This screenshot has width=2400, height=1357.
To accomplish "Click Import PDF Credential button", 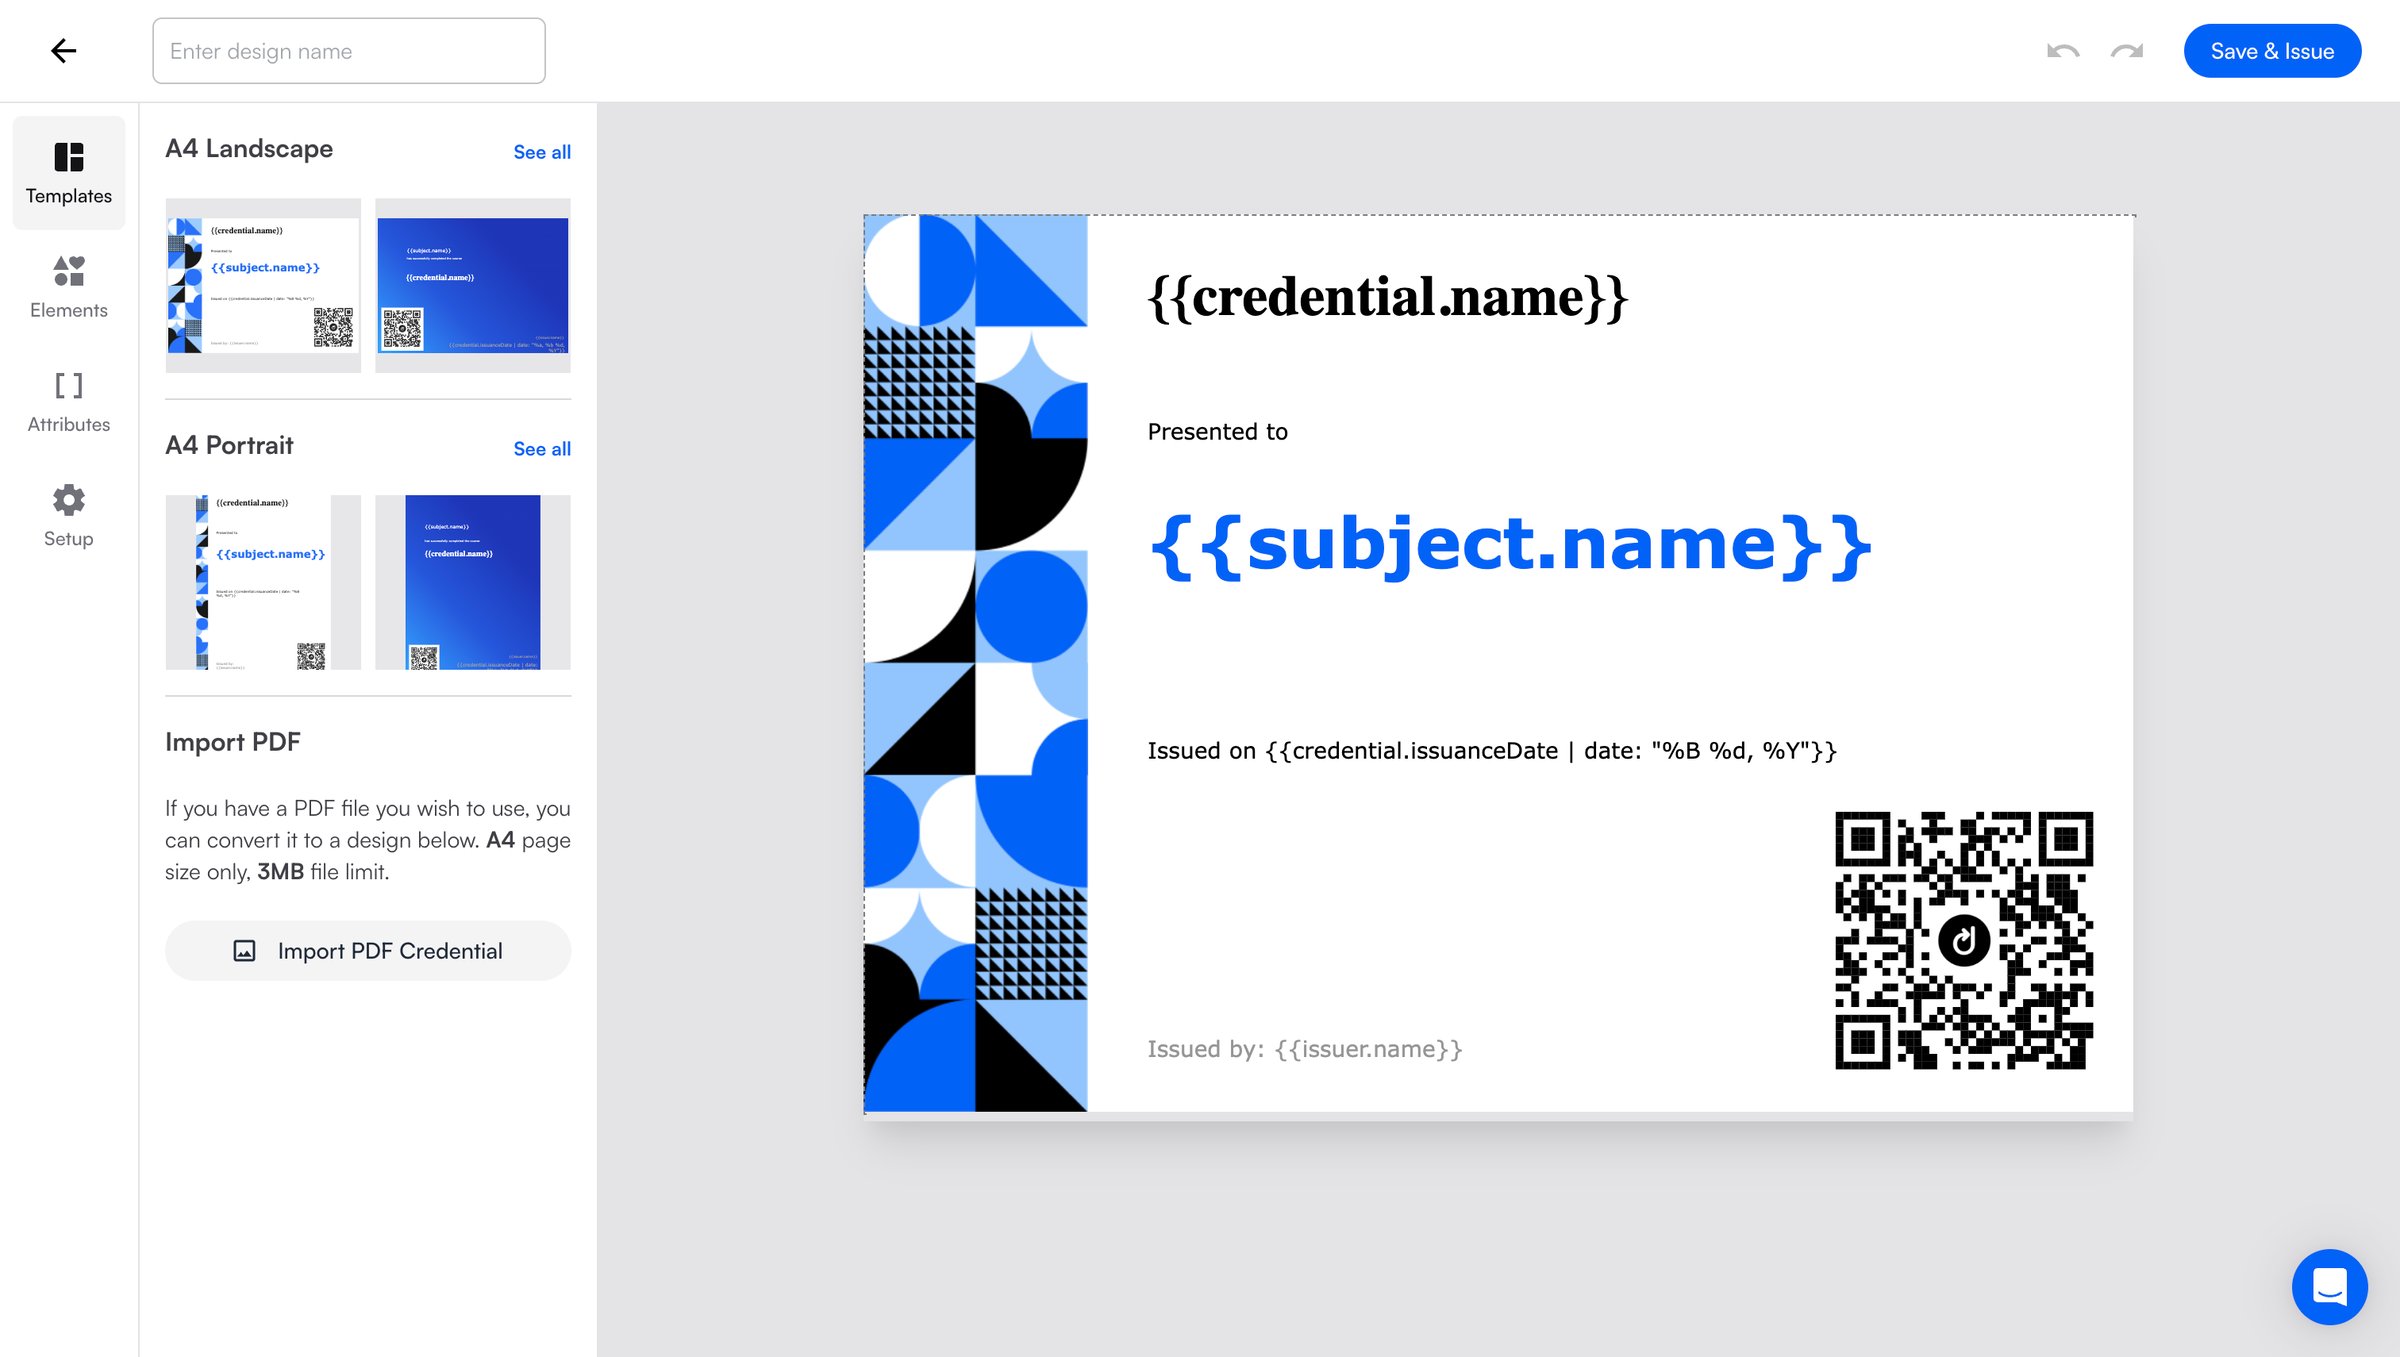I will coord(368,951).
